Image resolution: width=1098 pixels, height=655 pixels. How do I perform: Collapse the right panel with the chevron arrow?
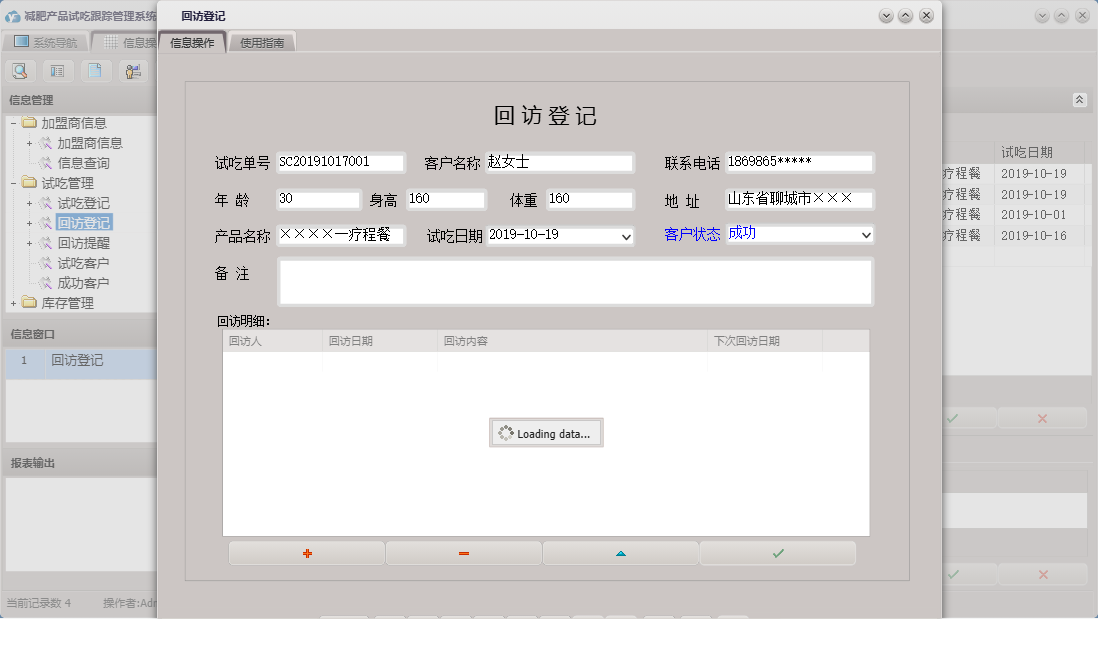(1079, 100)
